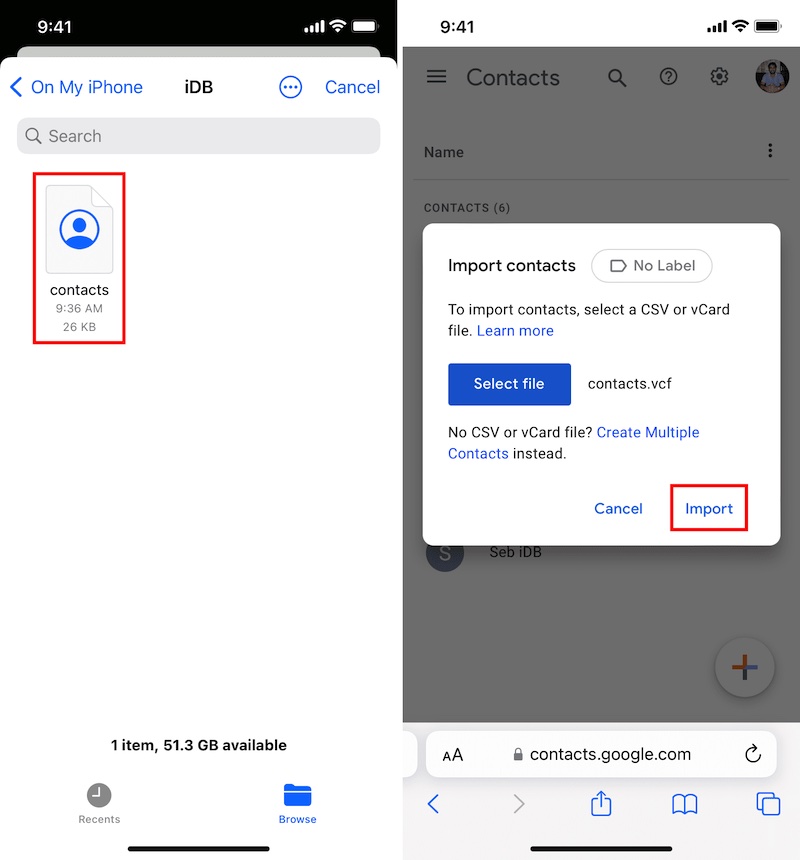
Task: Tap the blue Select file button
Action: point(509,384)
